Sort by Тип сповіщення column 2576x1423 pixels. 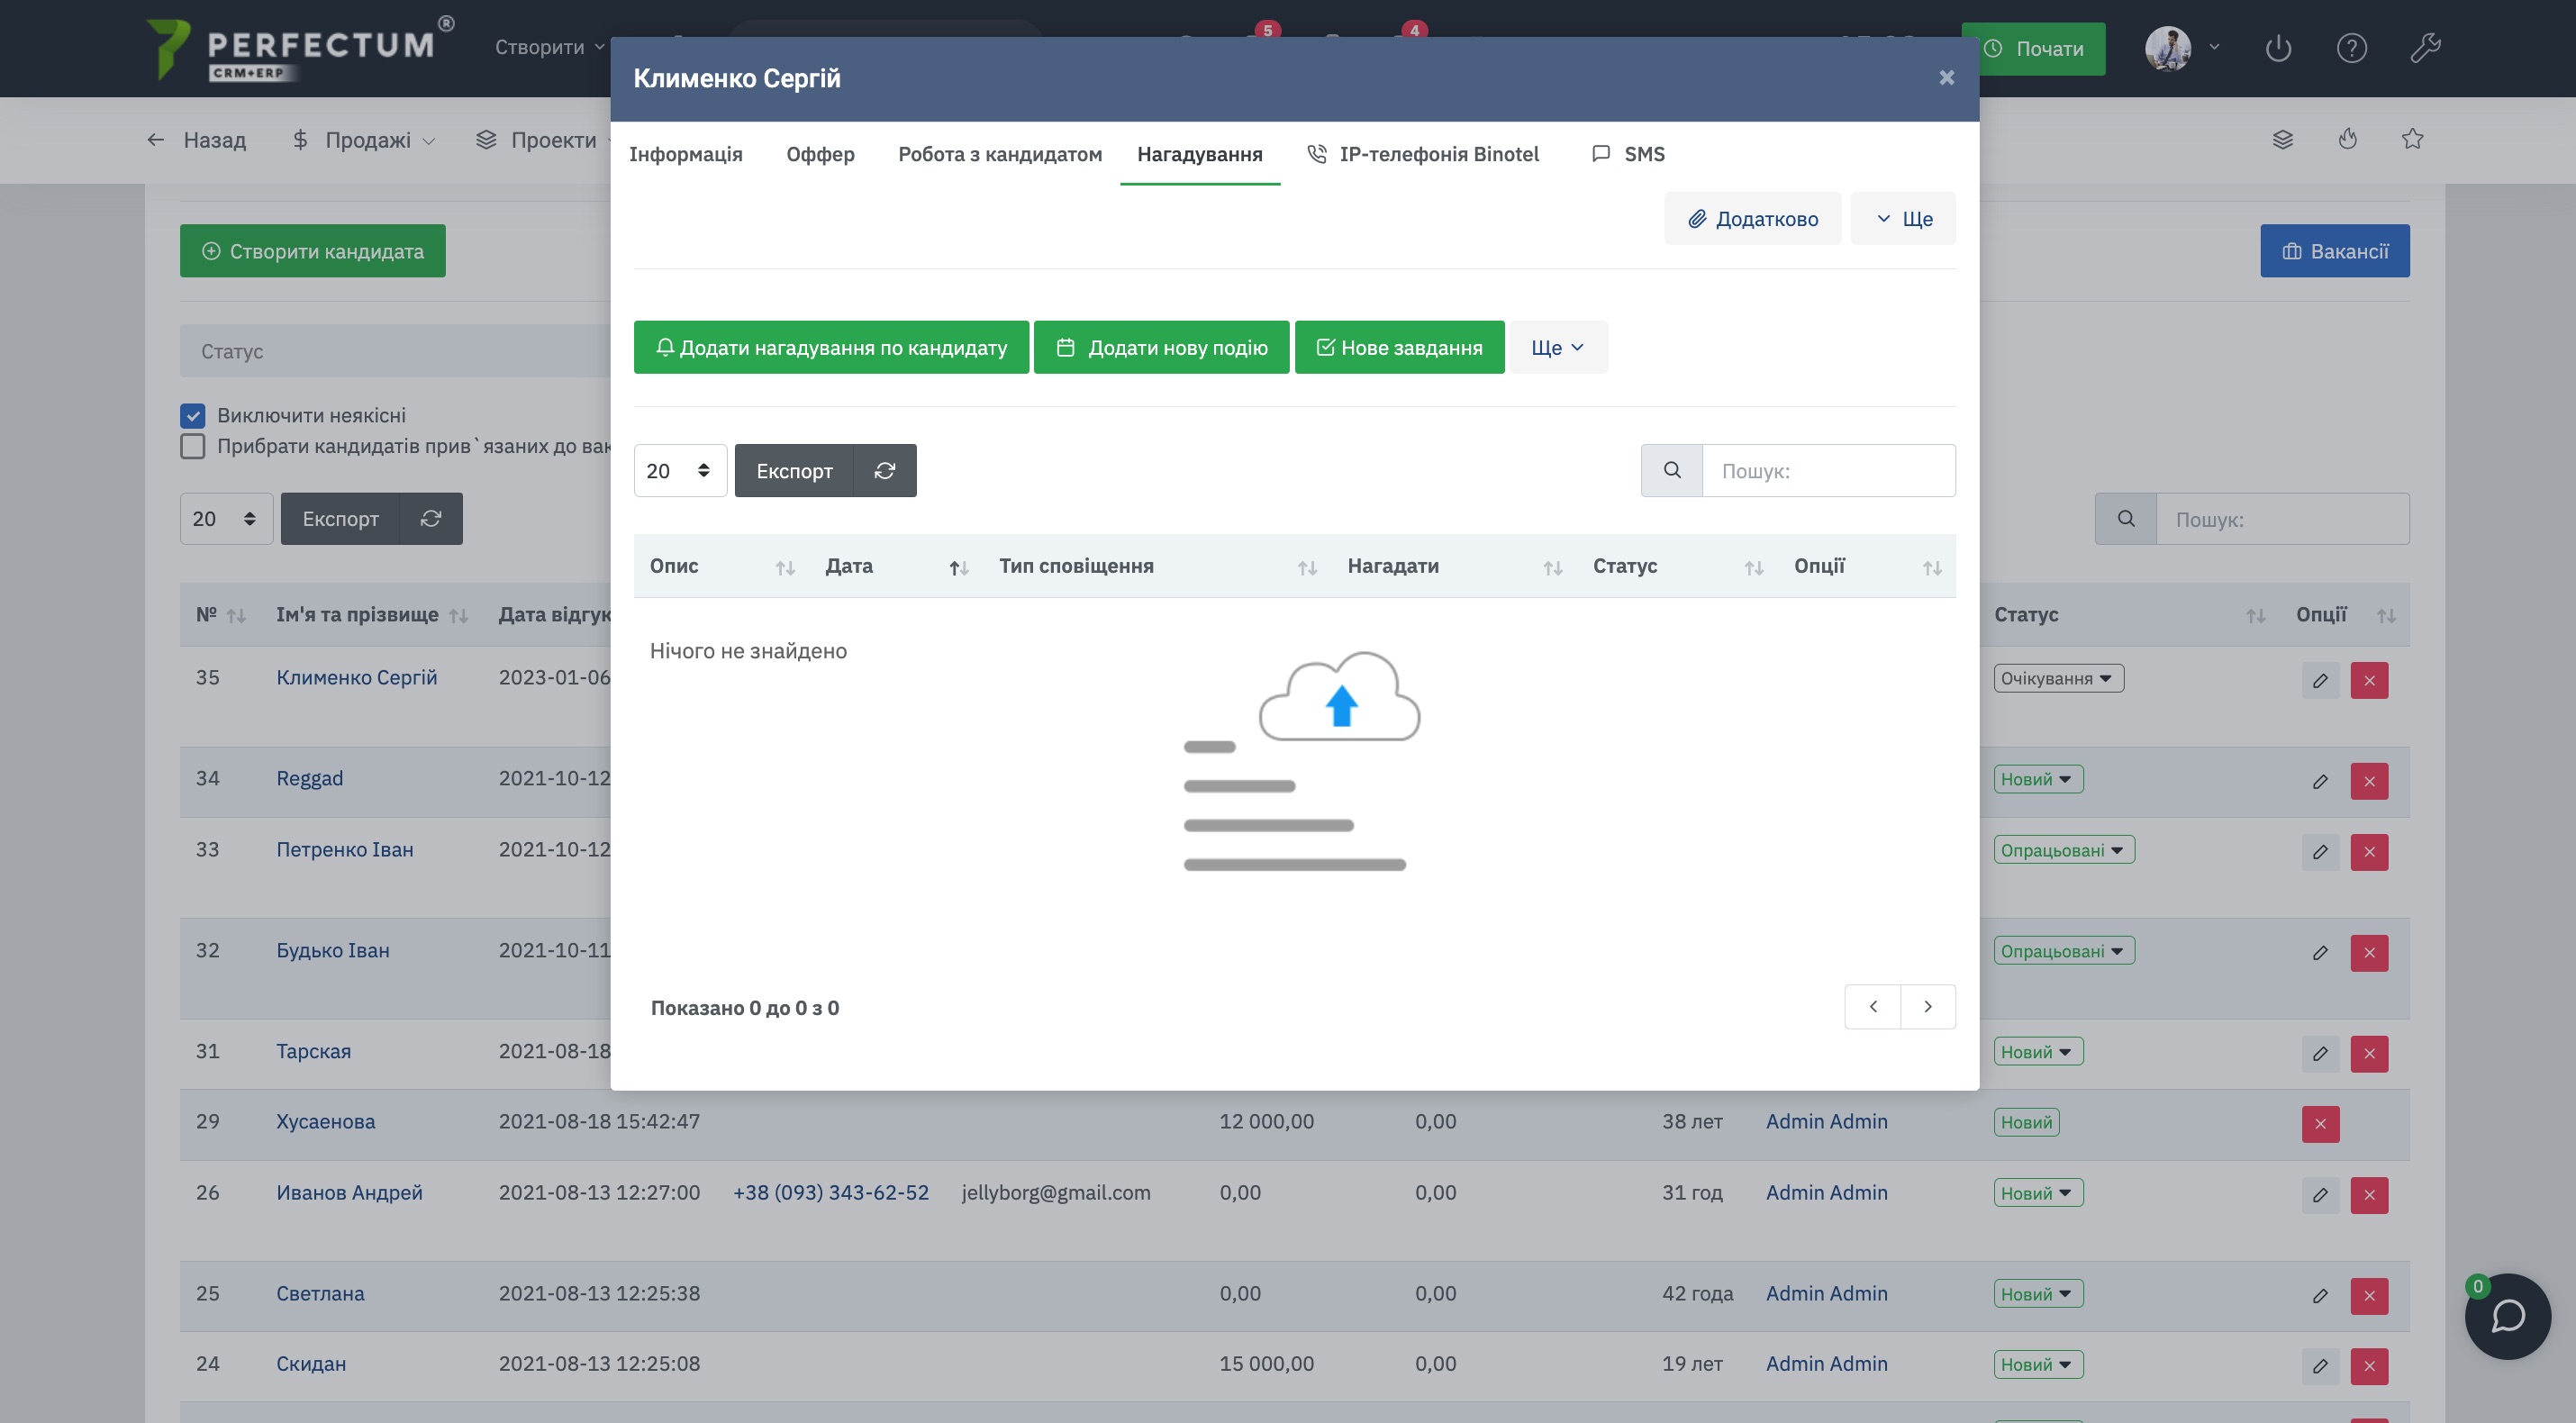pos(1158,567)
